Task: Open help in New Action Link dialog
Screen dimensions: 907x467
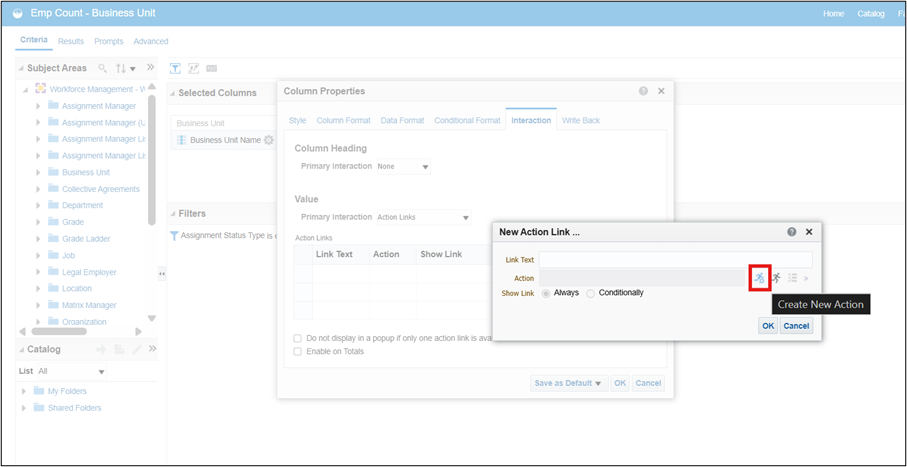Action: (x=792, y=231)
